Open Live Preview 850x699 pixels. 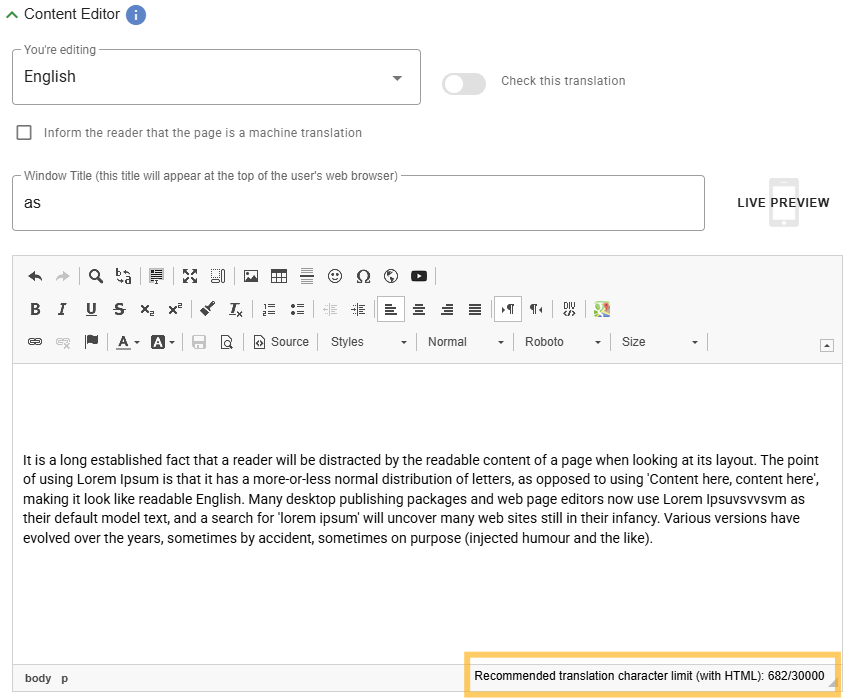coord(783,203)
